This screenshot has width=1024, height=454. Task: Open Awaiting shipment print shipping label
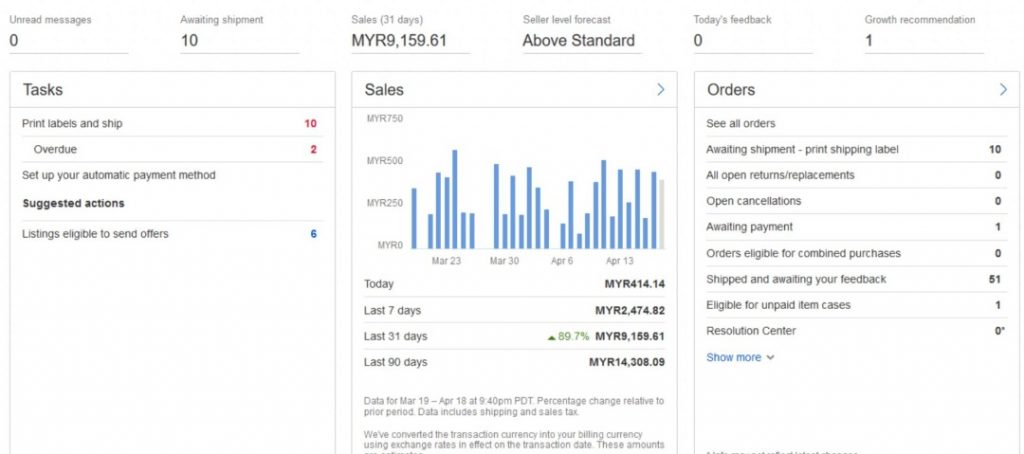coord(802,149)
